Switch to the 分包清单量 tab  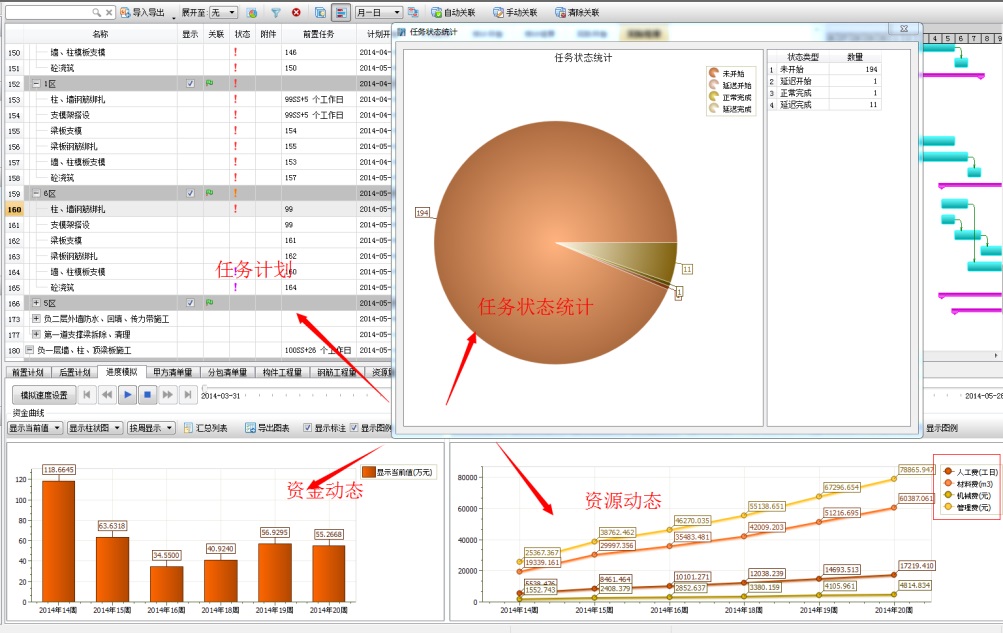click(226, 372)
